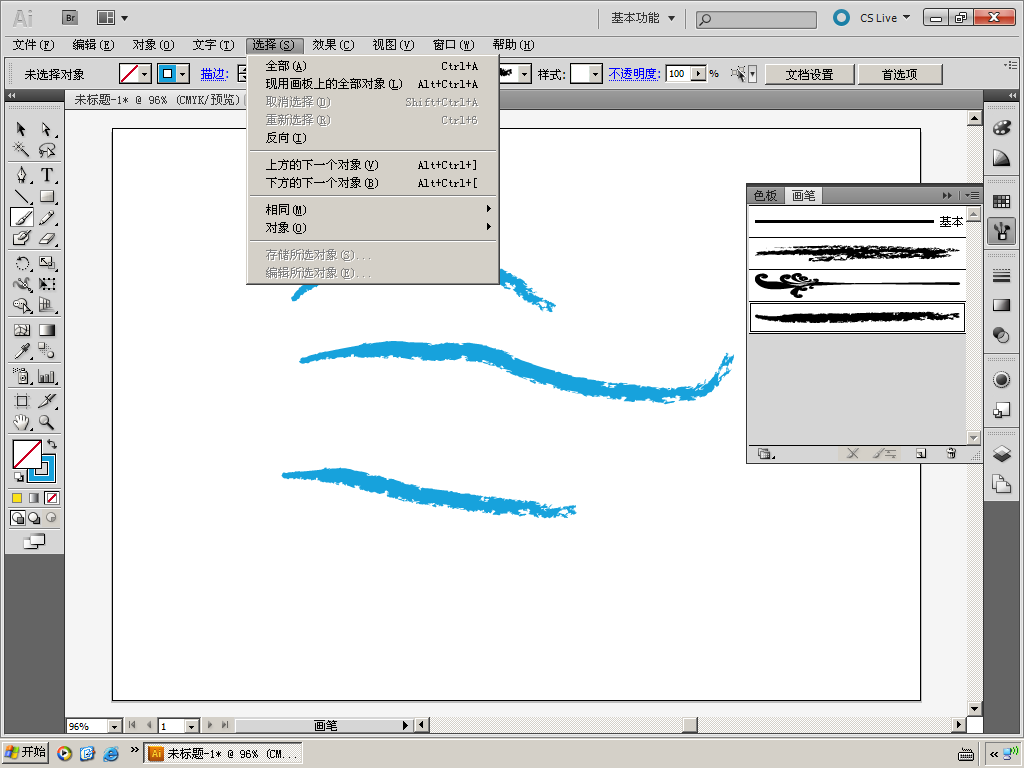1024x768 pixels.
Task: Swap fill and stroke colors
Action: [x=52, y=444]
